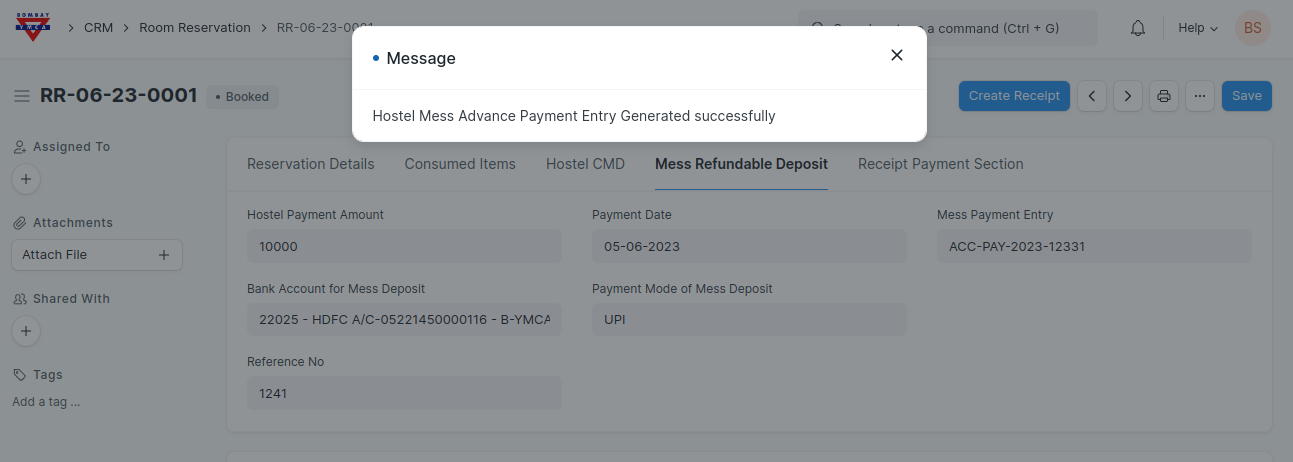1293x462 pixels.
Task: Open the Help dropdown menu
Action: [1198, 28]
